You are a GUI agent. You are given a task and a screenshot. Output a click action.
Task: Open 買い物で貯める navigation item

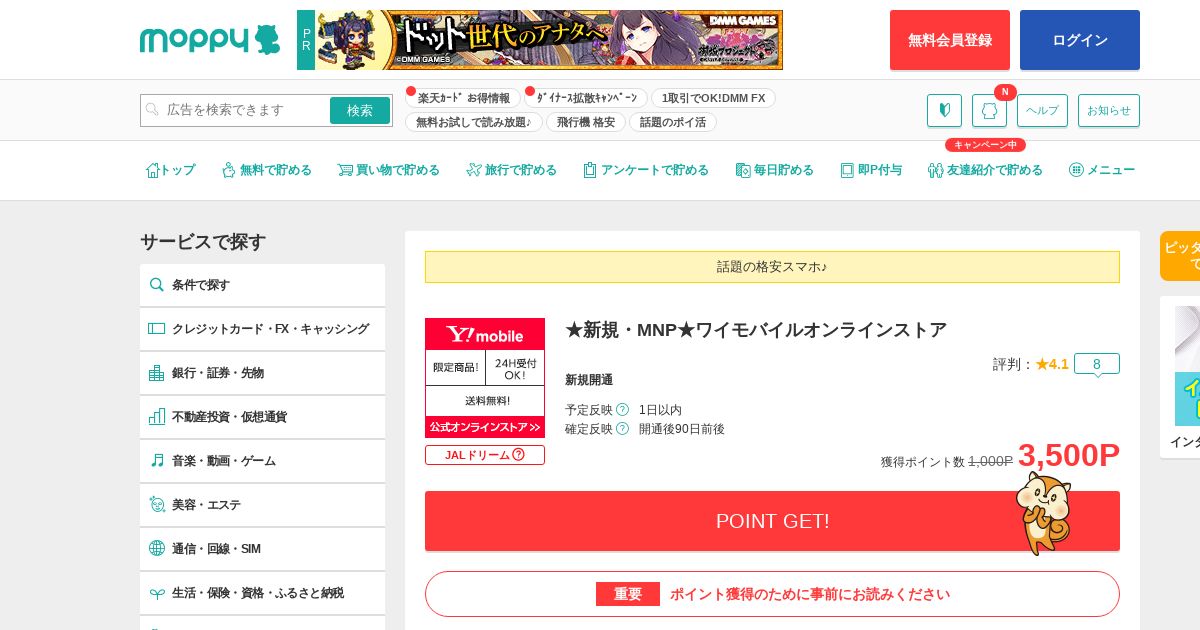pos(388,170)
